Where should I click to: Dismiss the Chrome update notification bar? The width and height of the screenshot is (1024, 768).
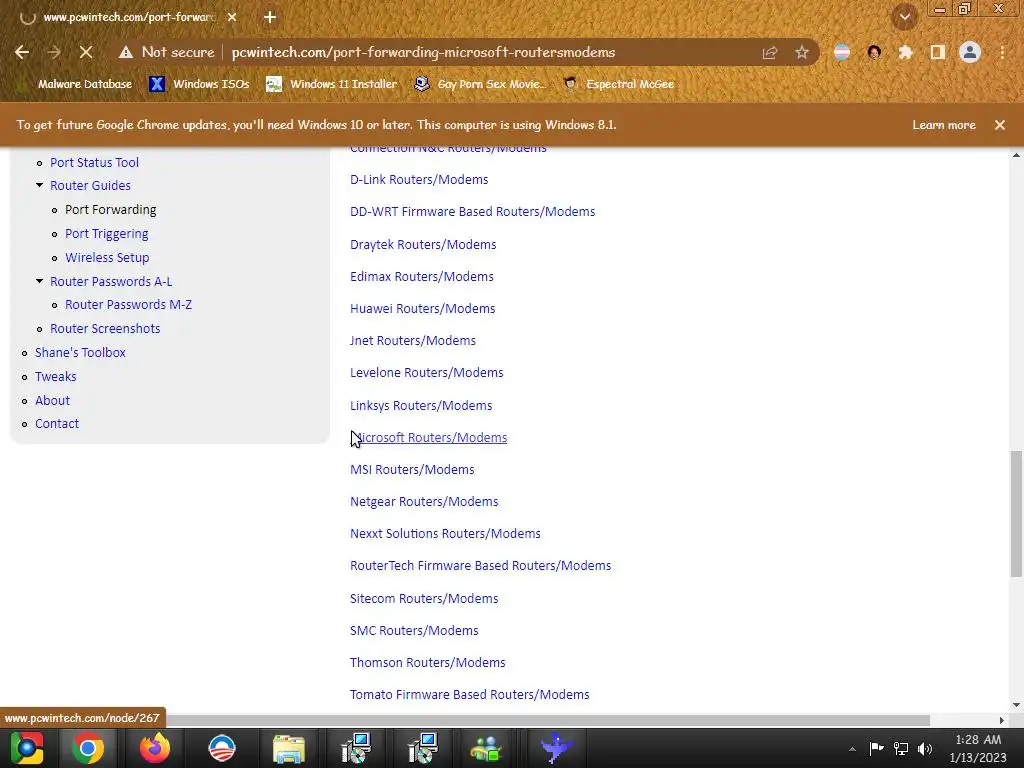pos(1000,125)
